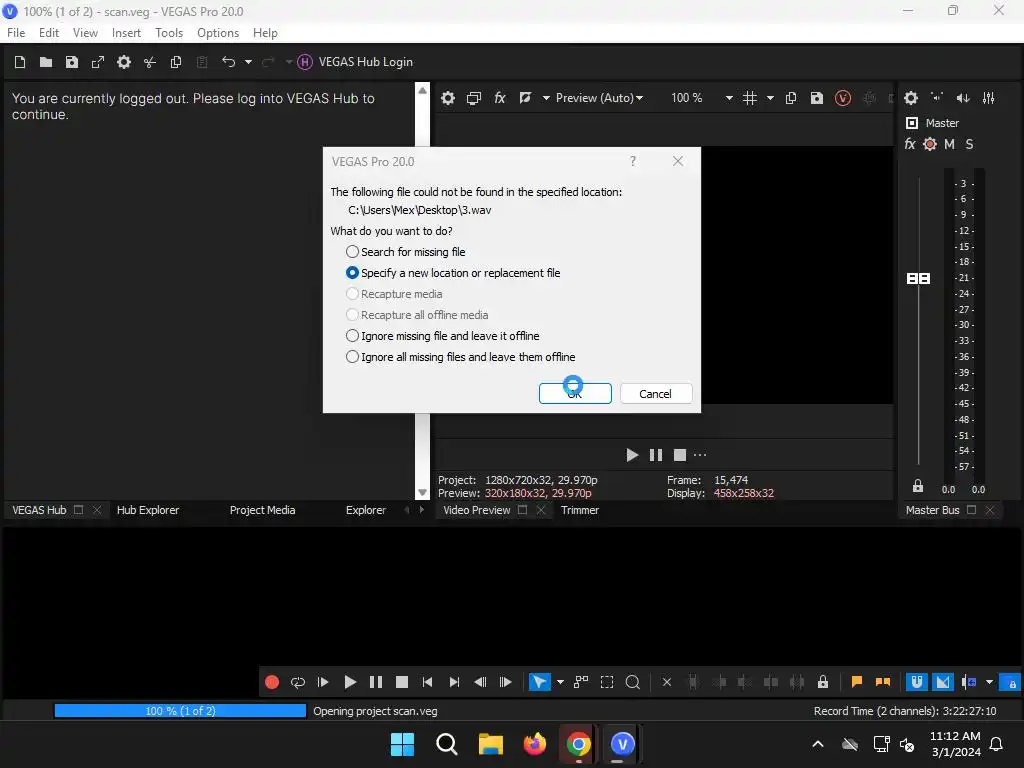The width and height of the screenshot is (1024, 768).
Task: Save preview snapshot to file icon
Action: (x=816, y=98)
